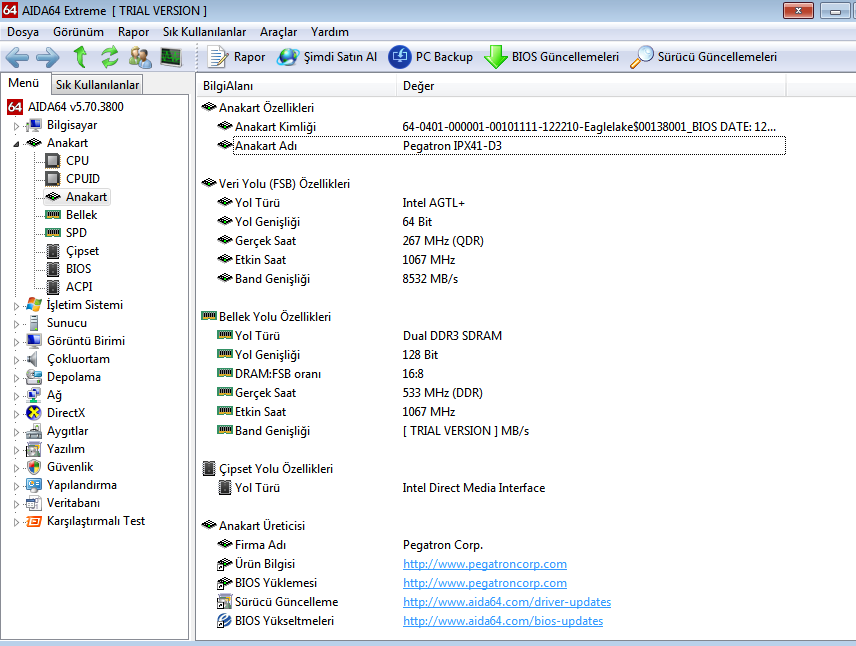
Task: Sort by the BilgiAlanı column header
Action: [x=296, y=86]
